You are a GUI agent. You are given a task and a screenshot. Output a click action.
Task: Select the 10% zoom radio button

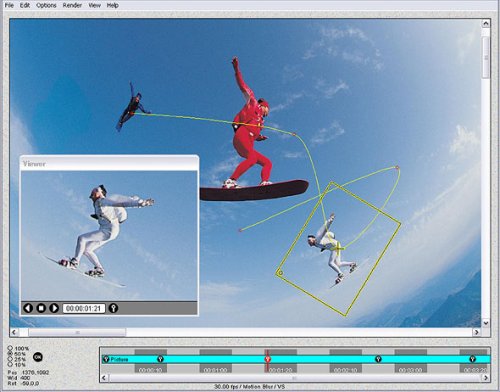(10, 364)
